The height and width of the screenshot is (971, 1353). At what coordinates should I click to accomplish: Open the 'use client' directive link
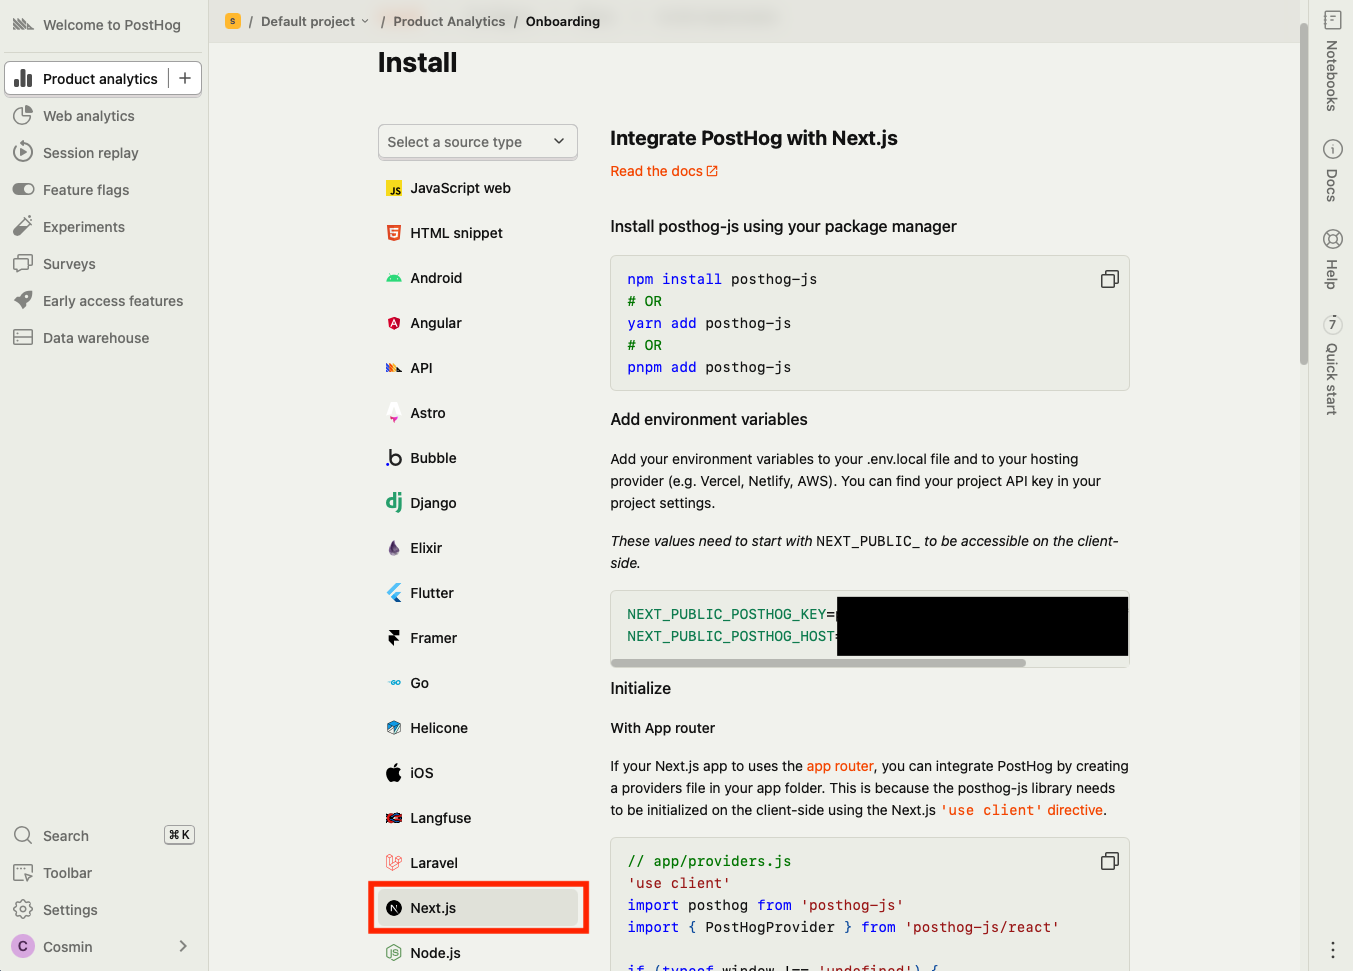point(1022,810)
